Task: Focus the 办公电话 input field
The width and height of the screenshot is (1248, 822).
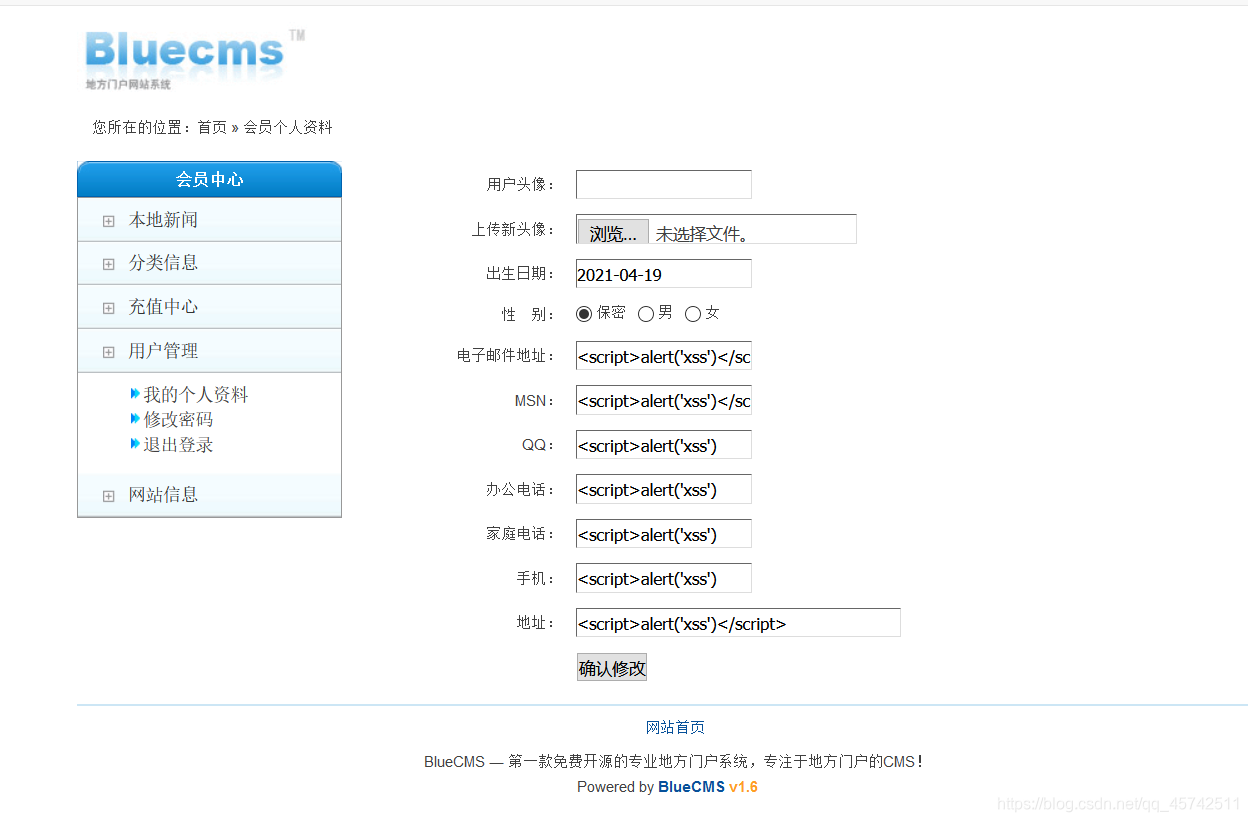Action: tap(664, 489)
